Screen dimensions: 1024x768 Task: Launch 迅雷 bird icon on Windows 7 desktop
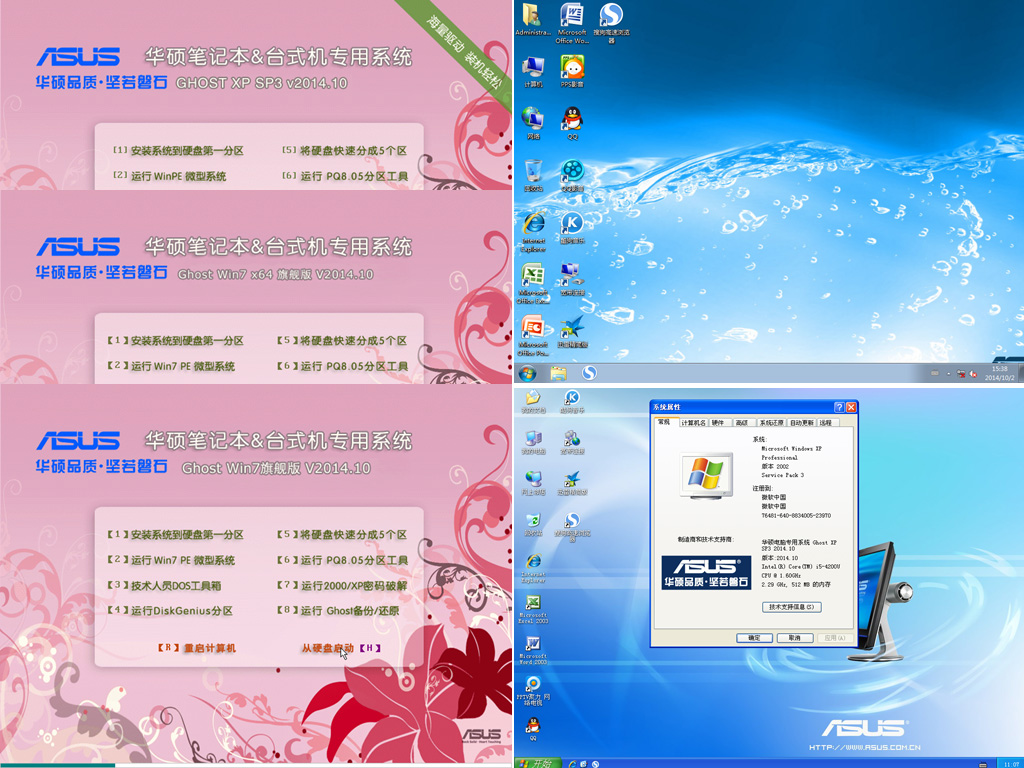(572, 332)
